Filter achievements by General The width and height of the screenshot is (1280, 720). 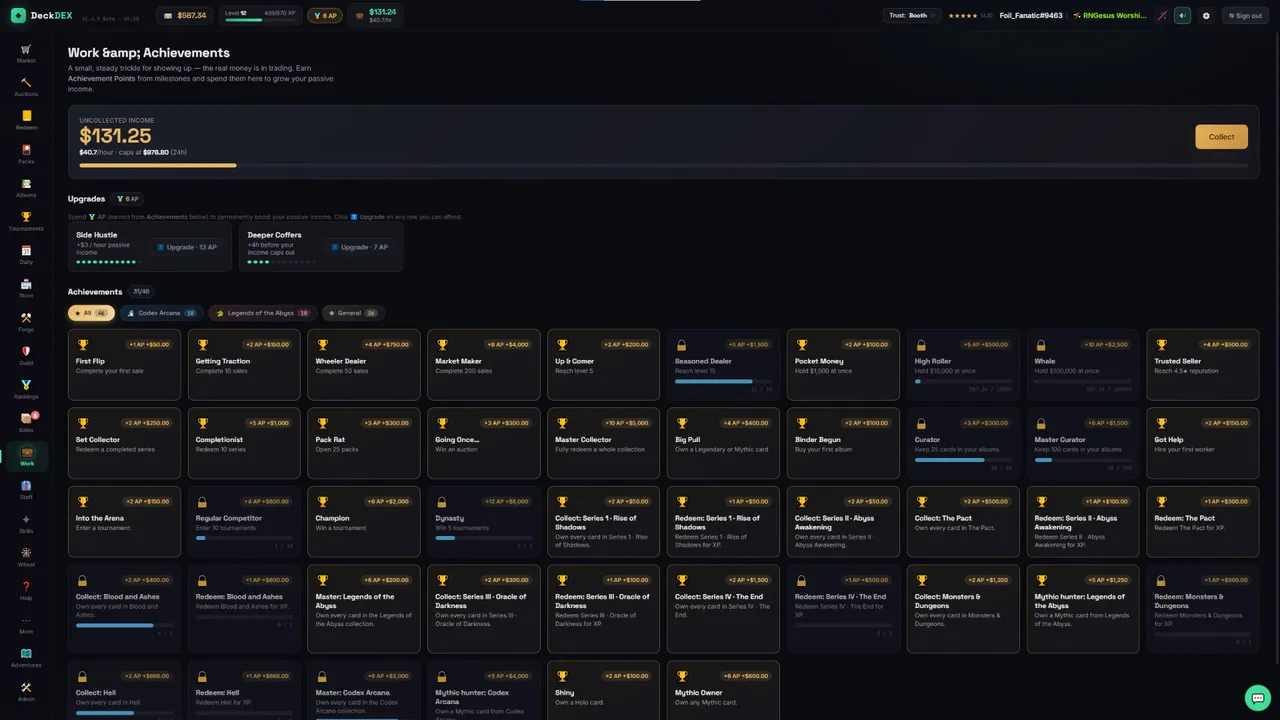353,313
